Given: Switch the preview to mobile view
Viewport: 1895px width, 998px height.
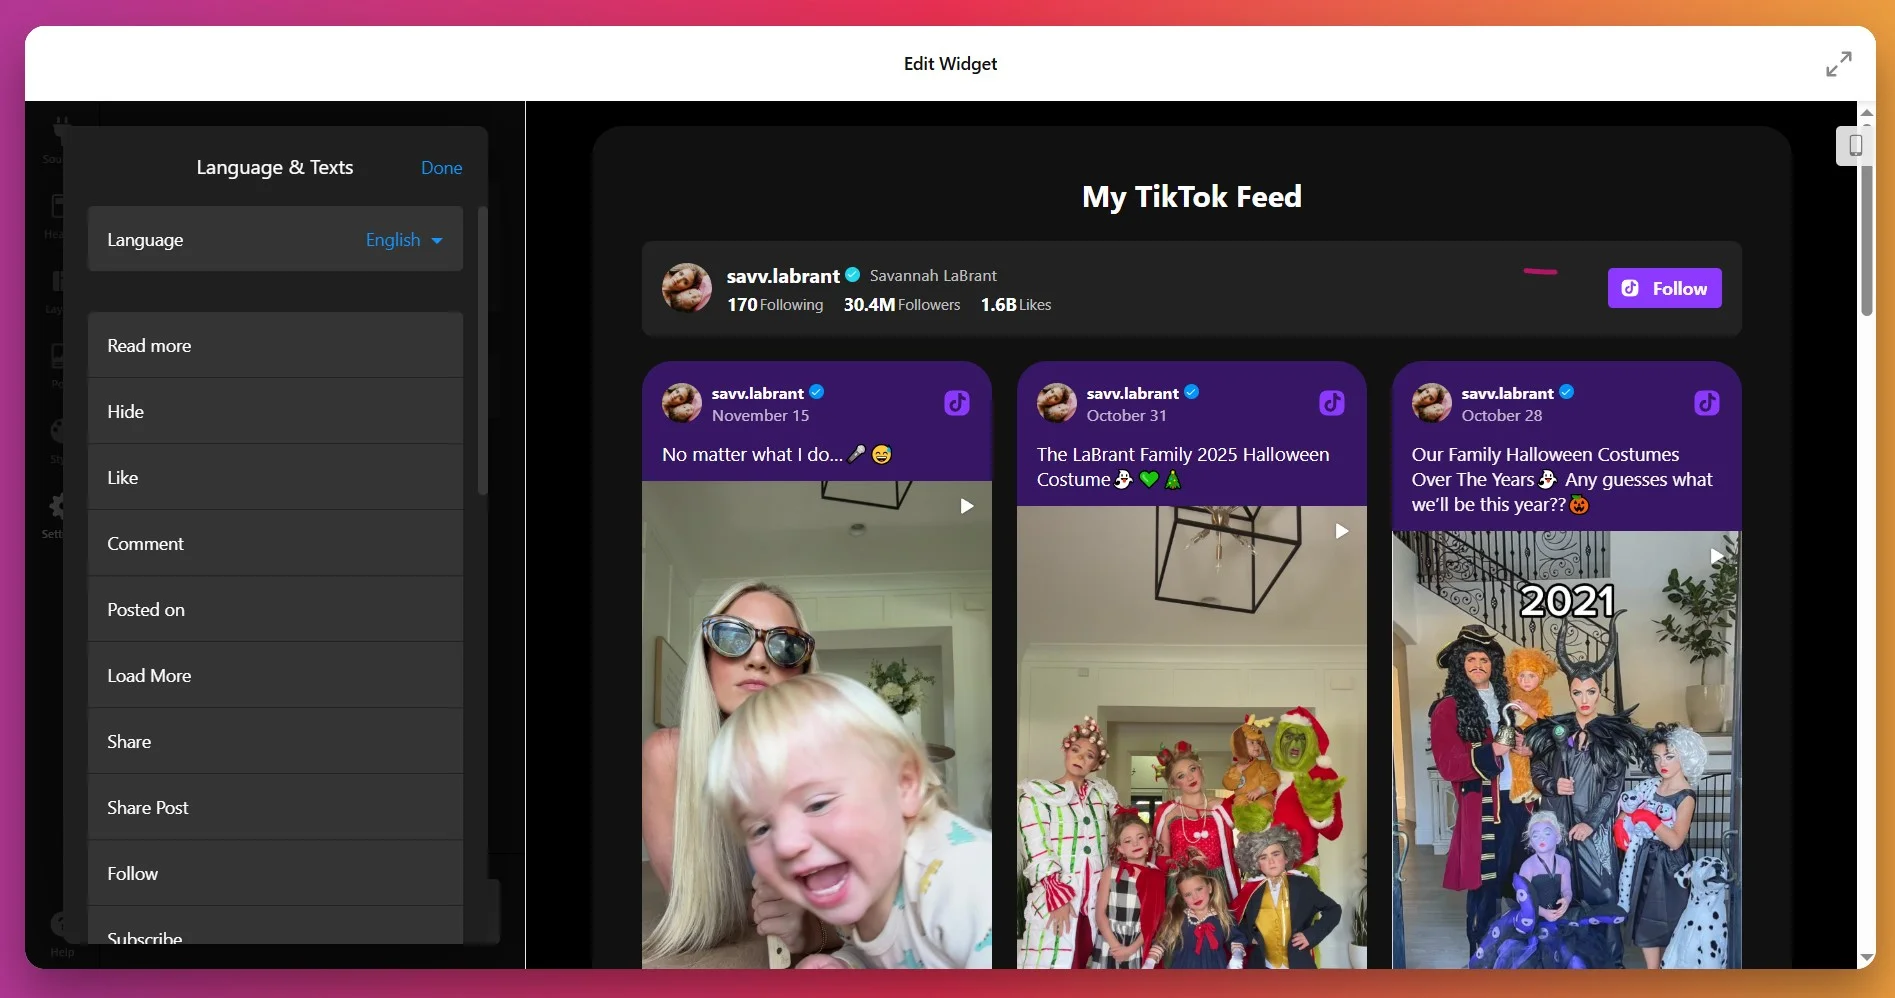Looking at the screenshot, I should [x=1855, y=146].
